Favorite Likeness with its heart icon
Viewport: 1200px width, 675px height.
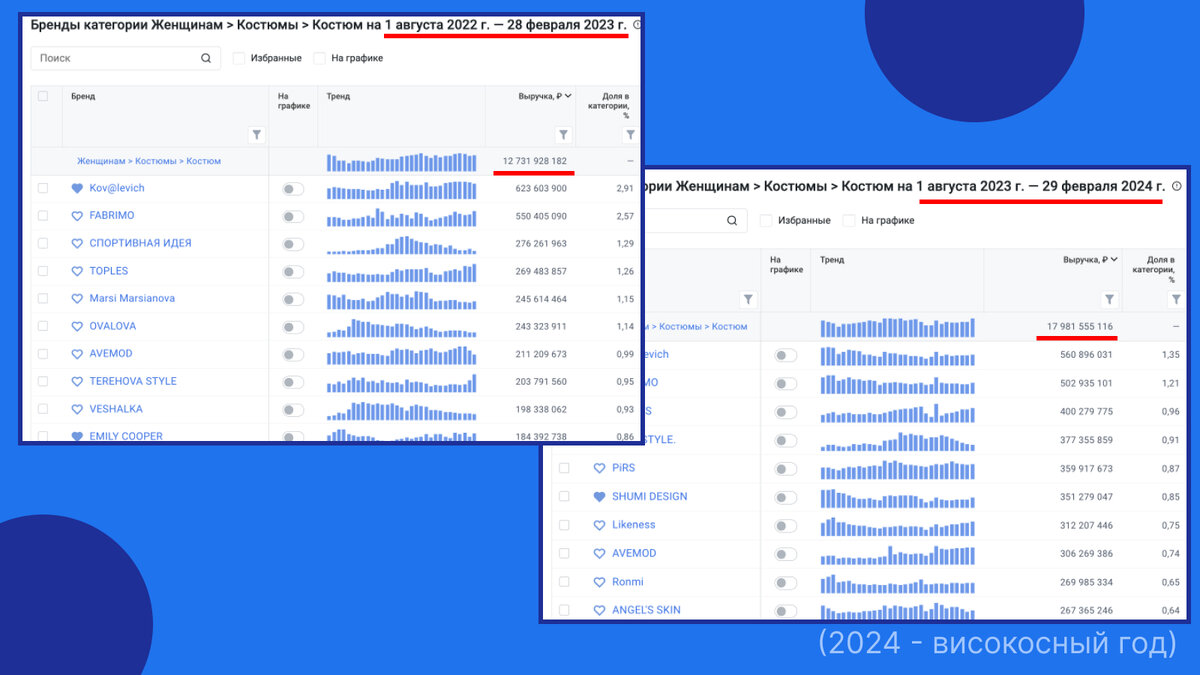point(599,525)
